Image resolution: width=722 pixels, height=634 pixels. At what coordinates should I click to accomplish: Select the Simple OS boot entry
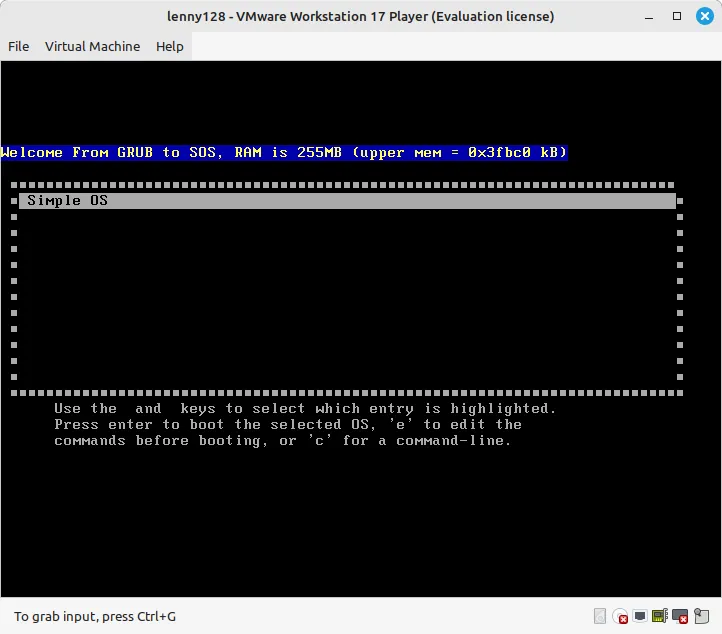click(347, 201)
